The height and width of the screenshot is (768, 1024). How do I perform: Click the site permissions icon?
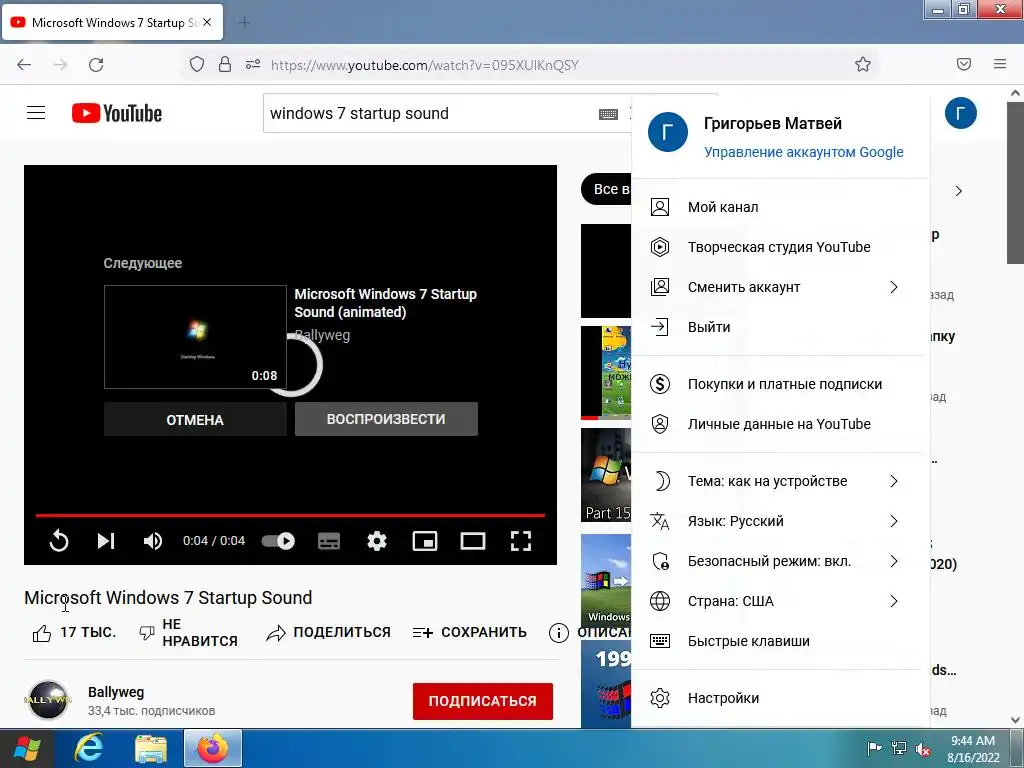(x=253, y=64)
